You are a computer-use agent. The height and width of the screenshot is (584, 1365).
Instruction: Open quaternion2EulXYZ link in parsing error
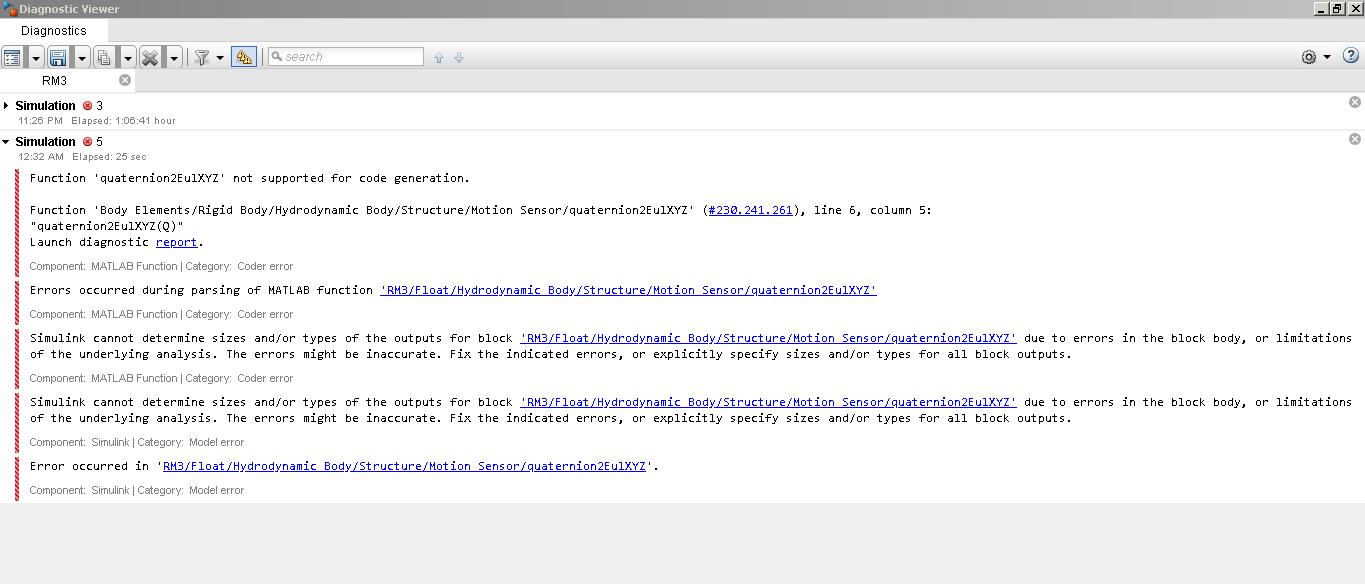(x=628, y=290)
